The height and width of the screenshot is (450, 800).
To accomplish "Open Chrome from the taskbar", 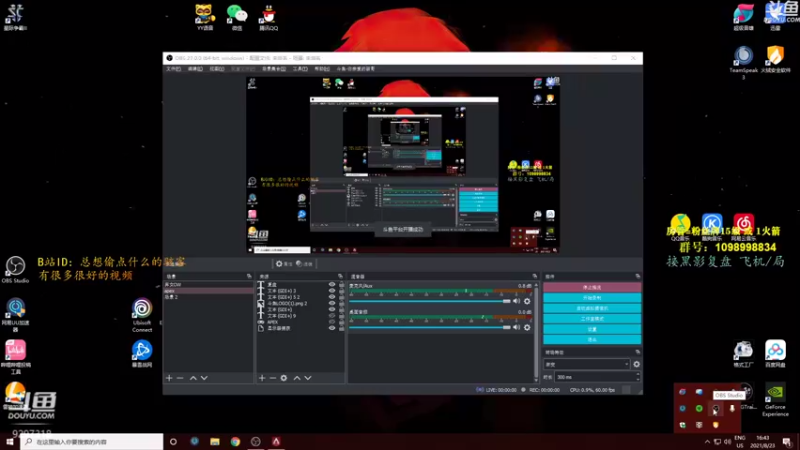I will 235,442.
